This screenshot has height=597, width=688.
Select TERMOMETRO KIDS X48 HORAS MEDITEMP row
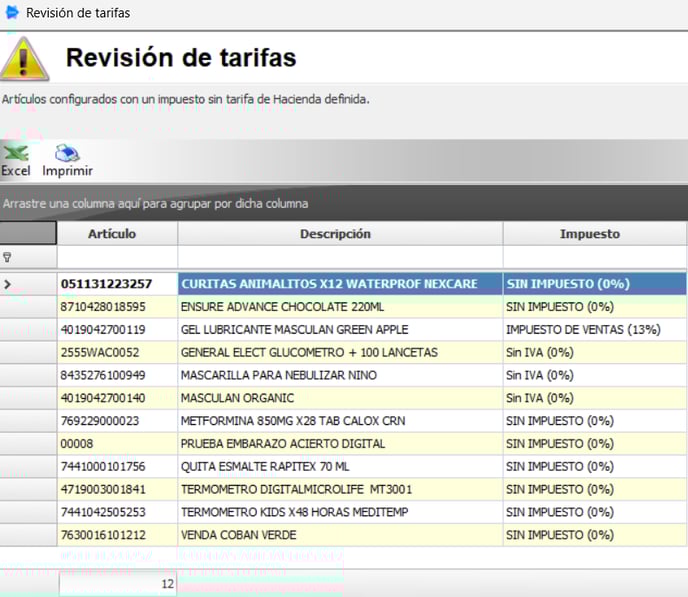point(340,512)
